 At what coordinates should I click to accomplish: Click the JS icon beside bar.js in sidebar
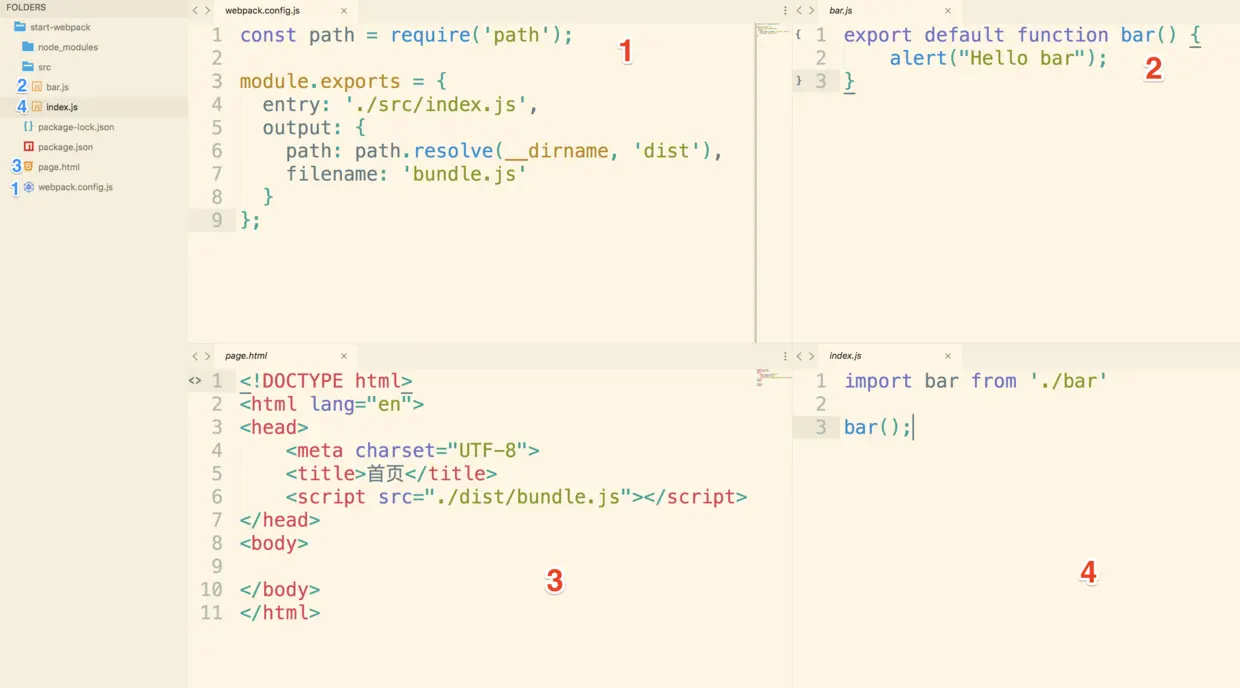(37, 87)
